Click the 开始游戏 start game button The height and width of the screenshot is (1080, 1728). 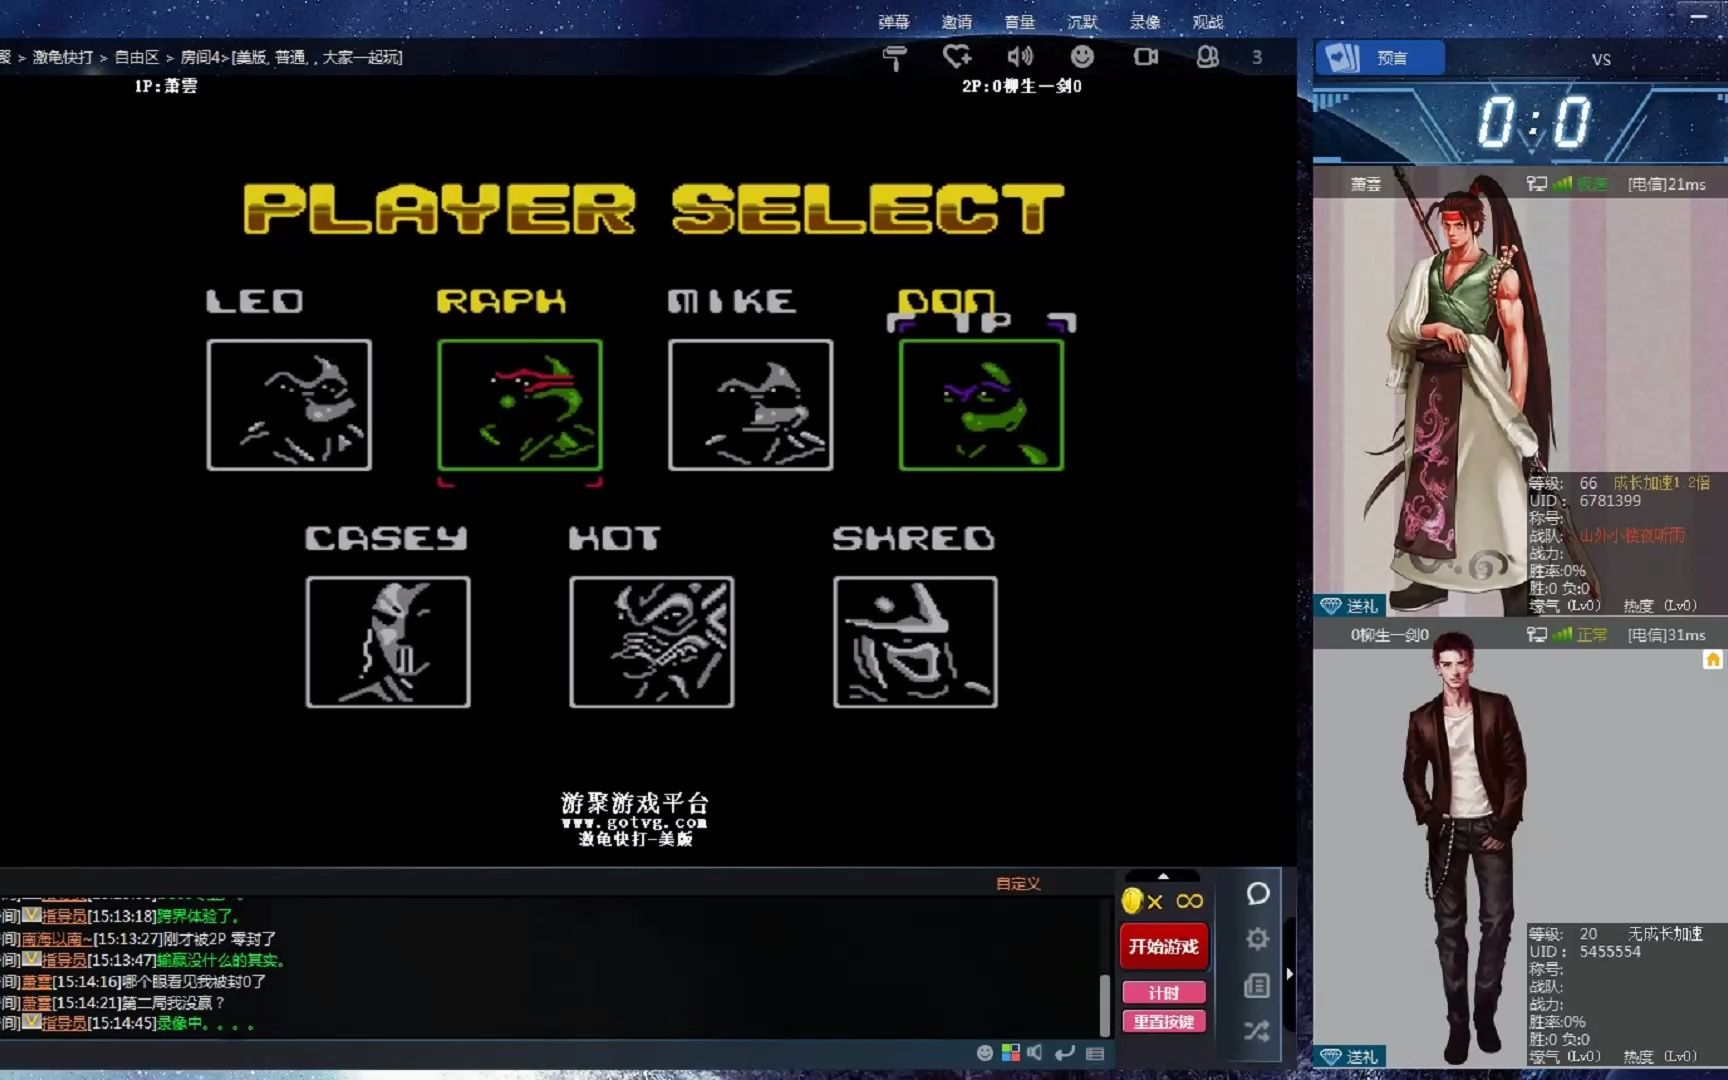1163,946
